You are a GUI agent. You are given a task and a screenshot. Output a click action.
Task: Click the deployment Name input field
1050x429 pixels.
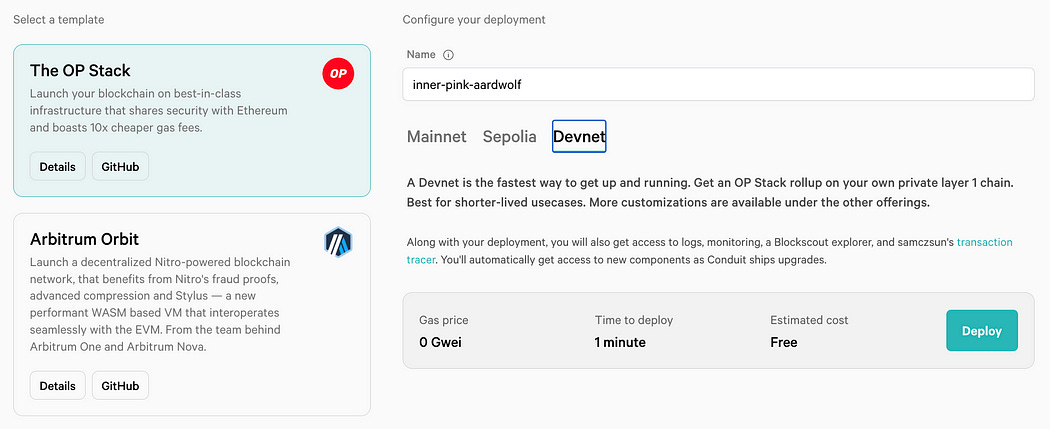pos(719,84)
